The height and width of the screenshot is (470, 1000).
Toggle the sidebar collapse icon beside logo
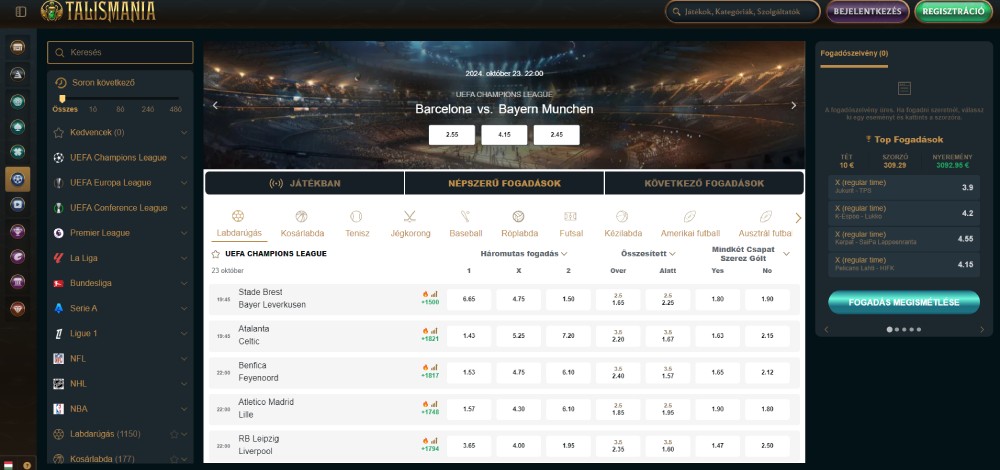(x=20, y=11)
